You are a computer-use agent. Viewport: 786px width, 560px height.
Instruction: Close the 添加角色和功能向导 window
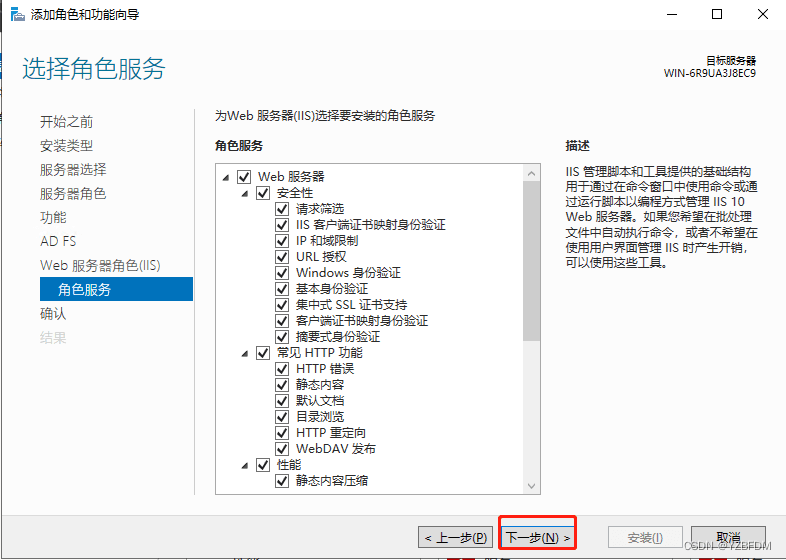[x=763, y=14]
